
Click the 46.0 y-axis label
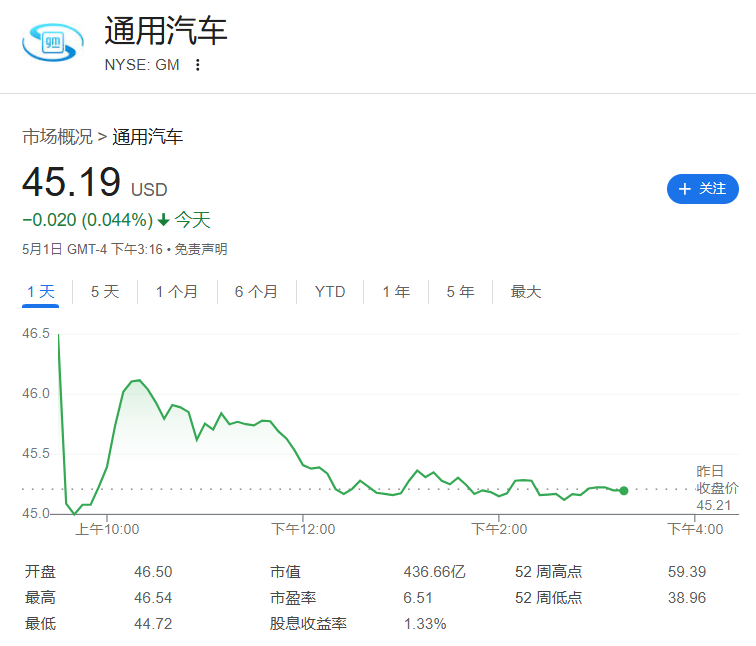coord(36,394)
